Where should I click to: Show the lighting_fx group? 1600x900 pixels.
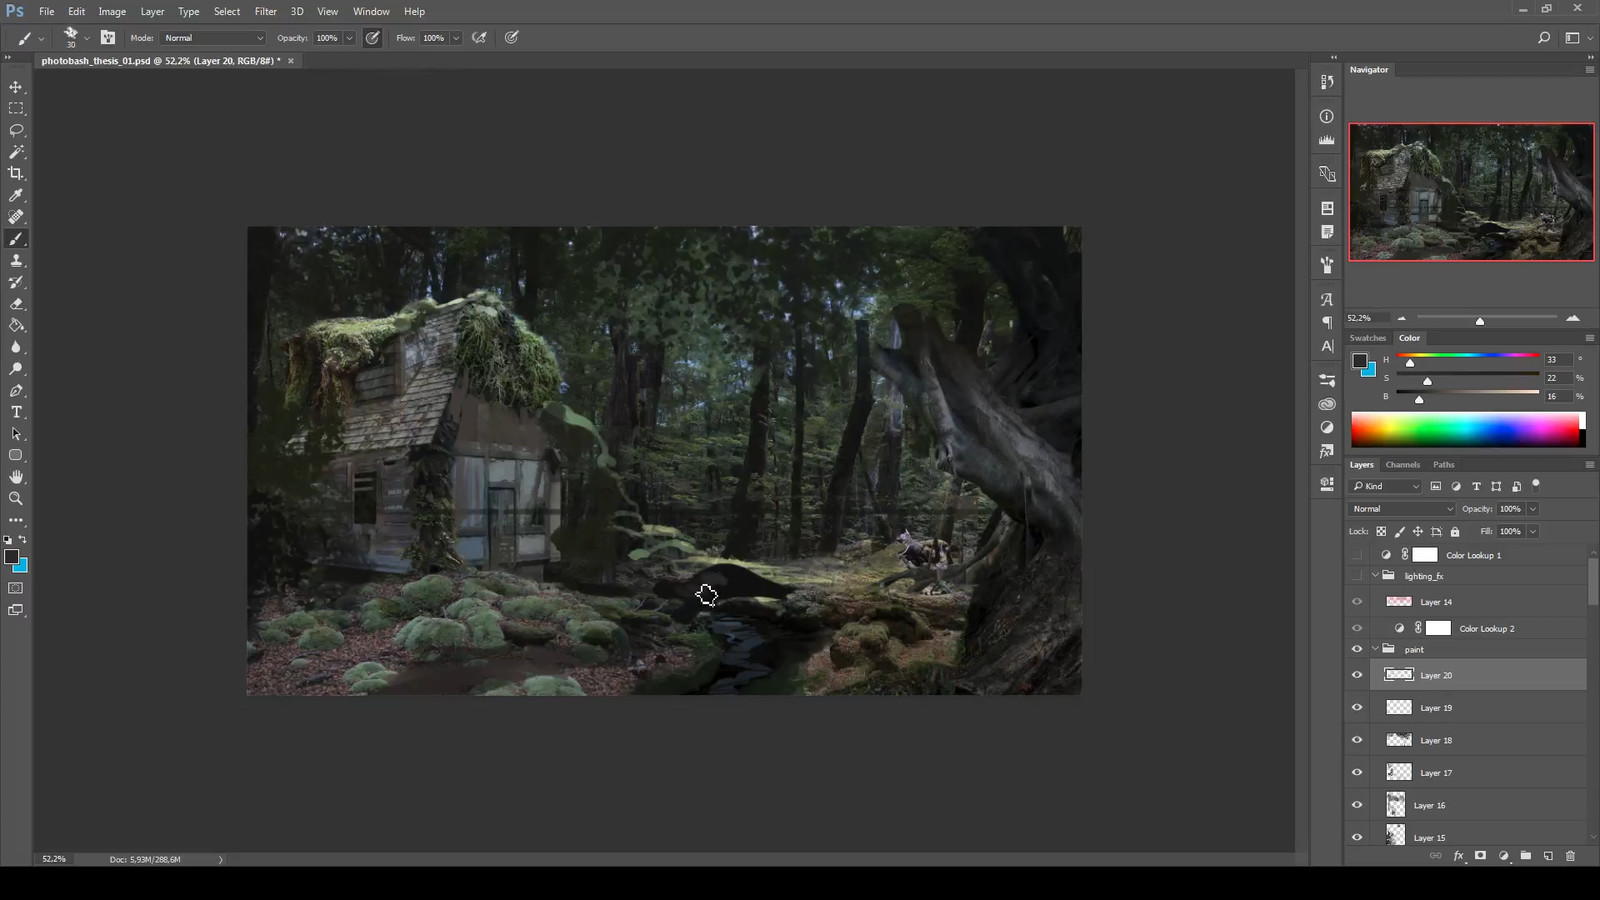pos(1357,576)
